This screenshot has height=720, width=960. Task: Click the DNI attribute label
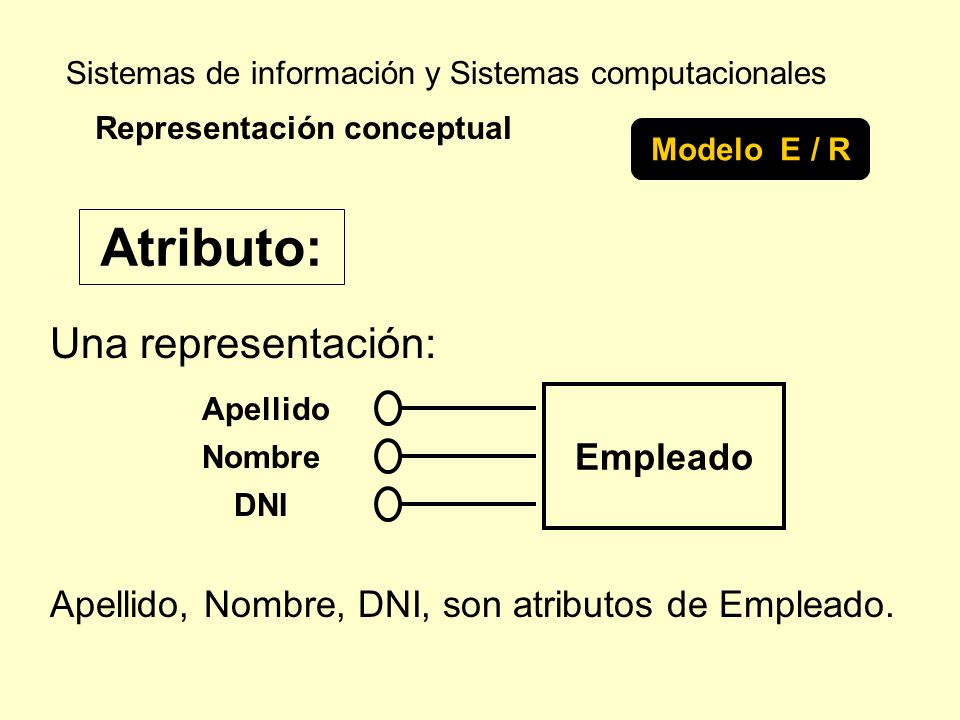click(x=261, y=506)
